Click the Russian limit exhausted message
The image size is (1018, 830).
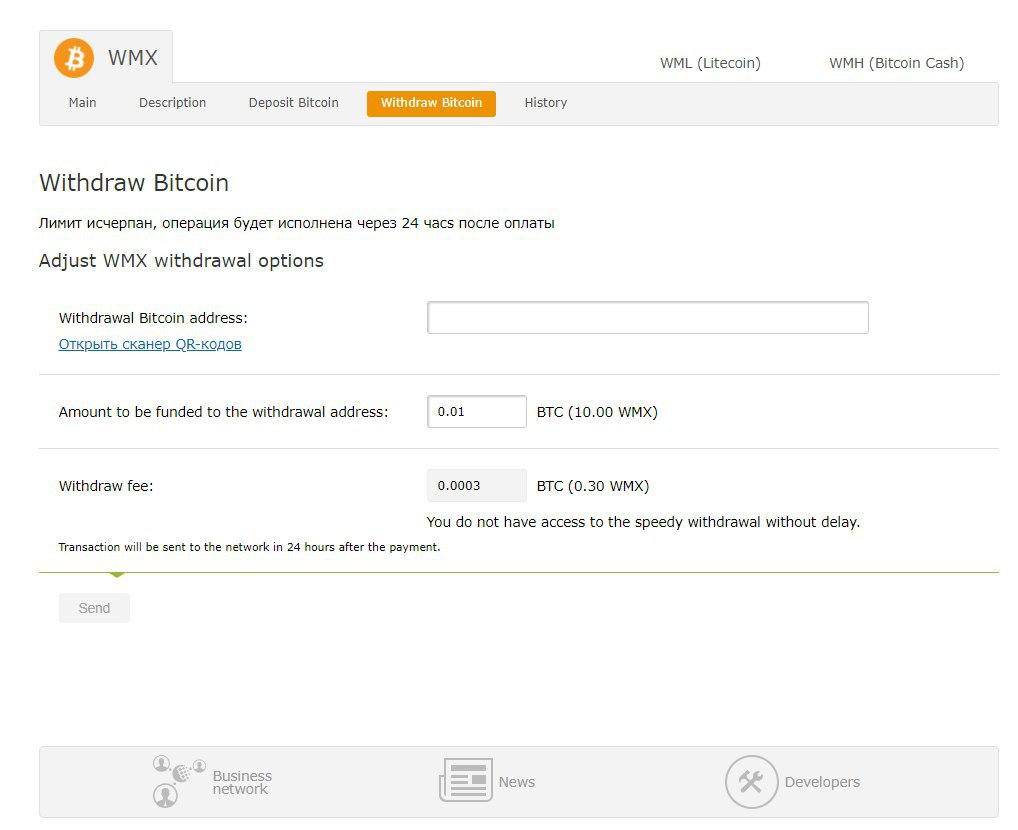coord(297,223)
